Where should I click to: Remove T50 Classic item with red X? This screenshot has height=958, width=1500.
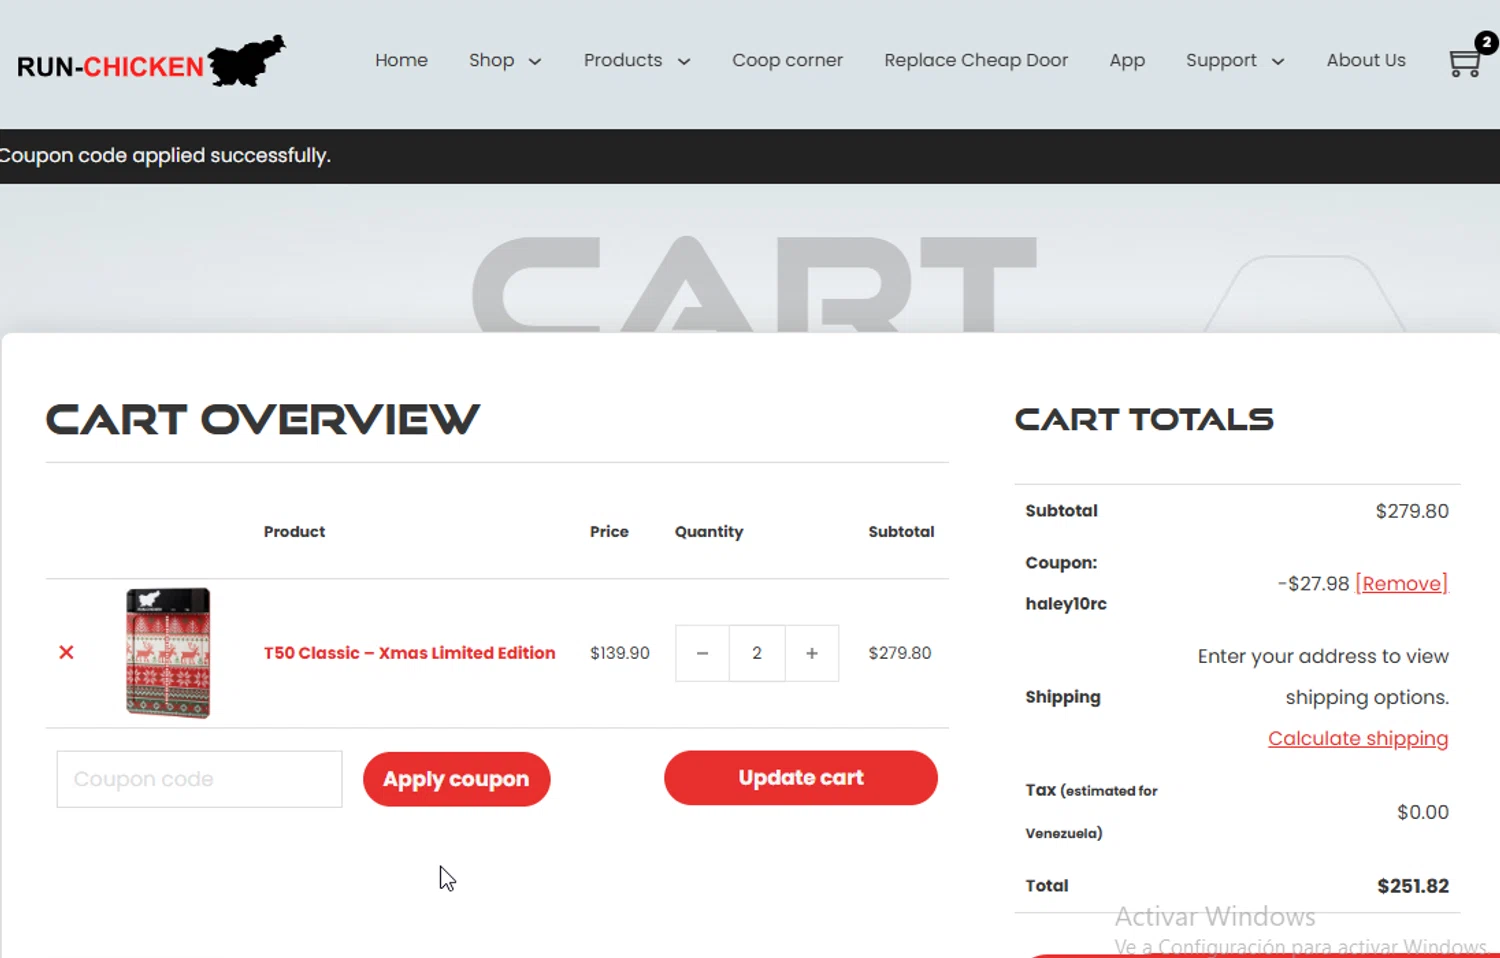(x=66, y=652)
